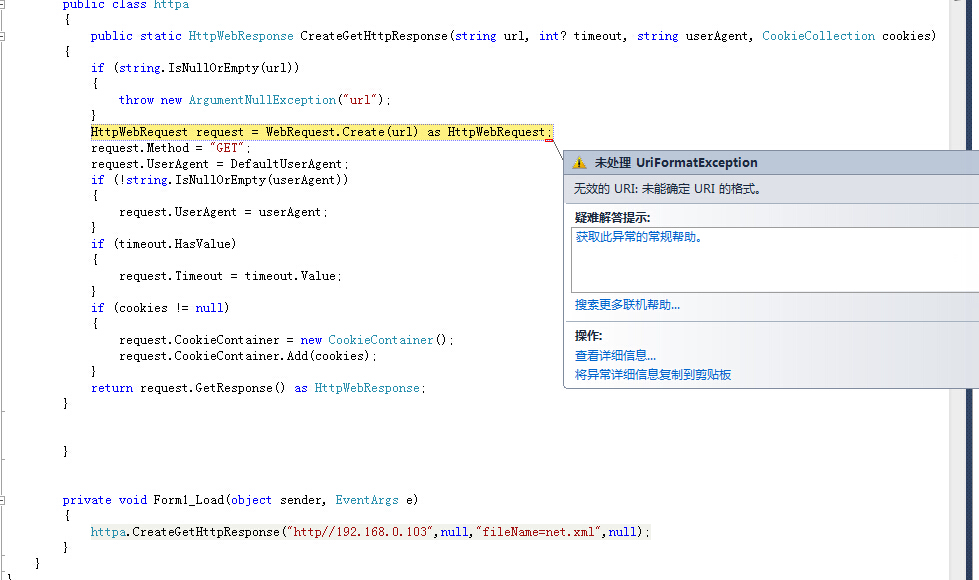Click the if (string.IsNullOrEmpty(url)) line
The image size is (979, 580).
pos(195,68)
